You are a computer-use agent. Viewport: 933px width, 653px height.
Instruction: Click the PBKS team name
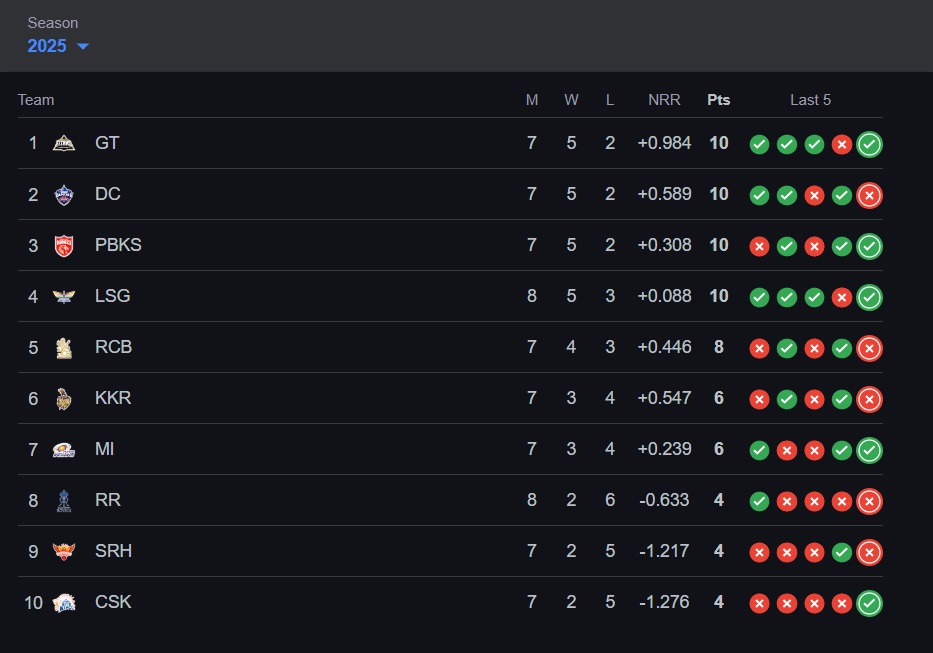click(x=118, y=245)
